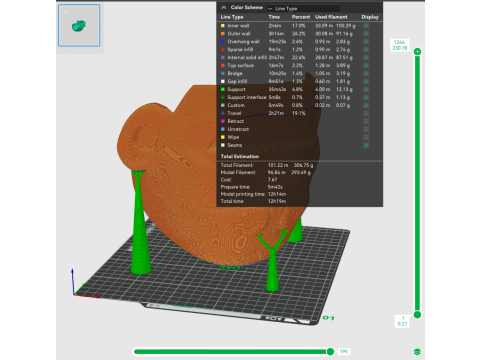Uncheck Inner wall display checkbox
The height and width of the screenshot is (360, 480).
coord(366,26)
